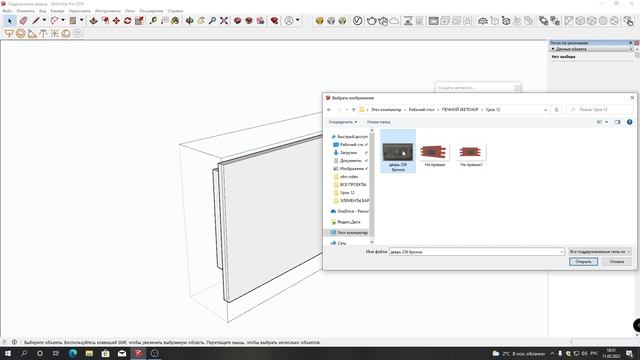This screenshot has height=360, width=640.
Task: Activate the Move tool with red arrows
Action: pos(116,20)
